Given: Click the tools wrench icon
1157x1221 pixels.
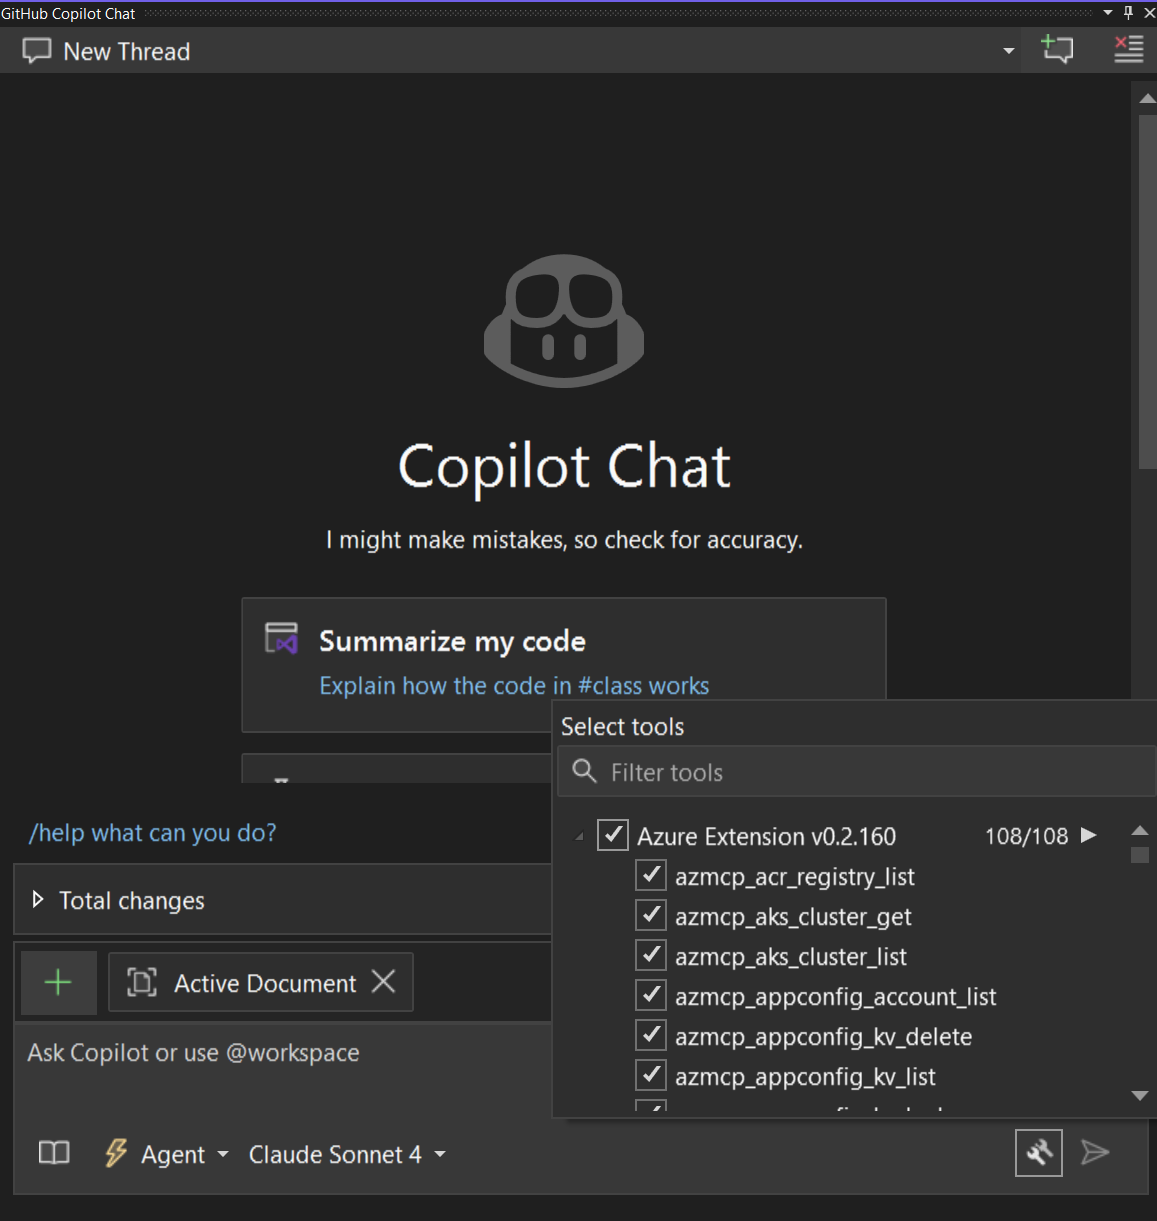Looking at the screenshot, I should pyautogui.click(x=1038, y=1153).
